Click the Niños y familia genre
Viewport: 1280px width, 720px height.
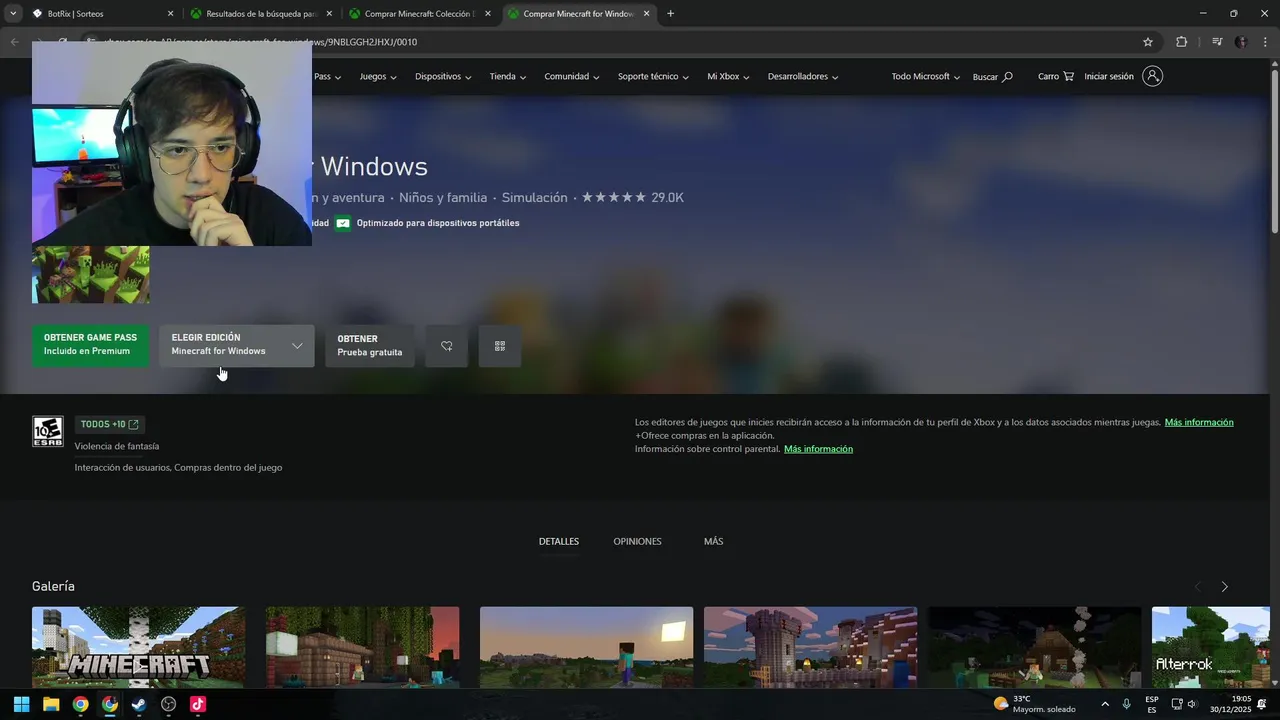coord(443,198)
